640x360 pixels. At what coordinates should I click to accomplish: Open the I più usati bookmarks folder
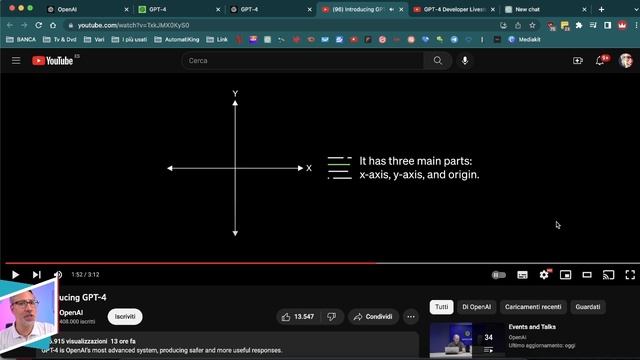(x=129, y=40)
